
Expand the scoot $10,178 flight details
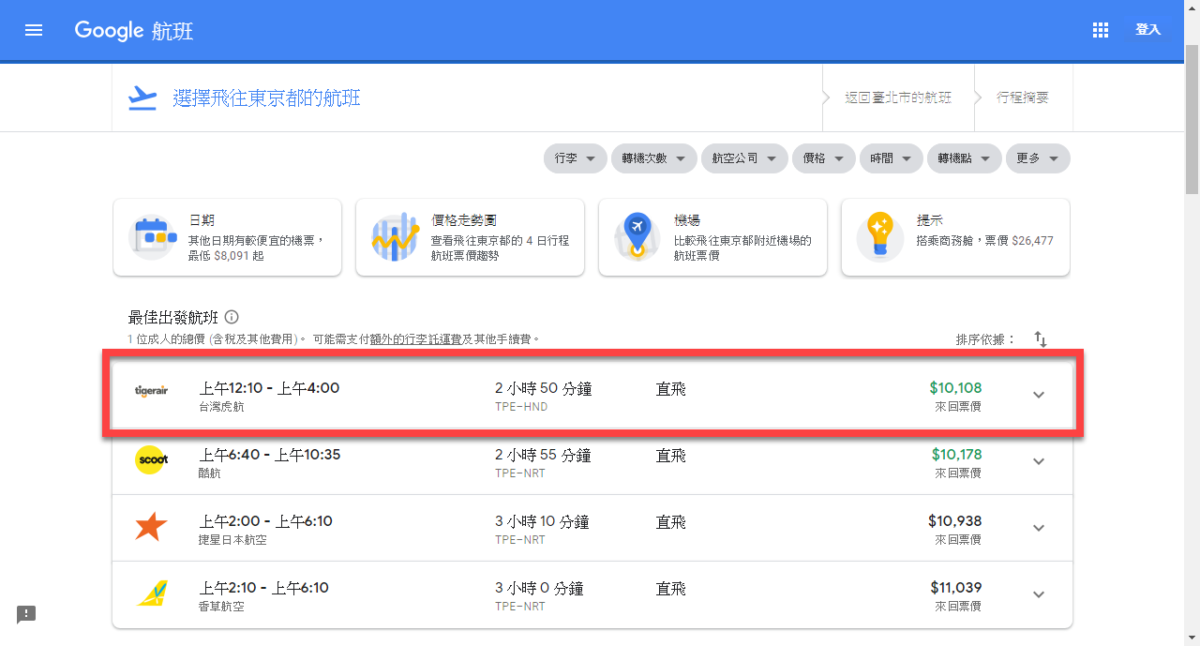pos(1038,461)
